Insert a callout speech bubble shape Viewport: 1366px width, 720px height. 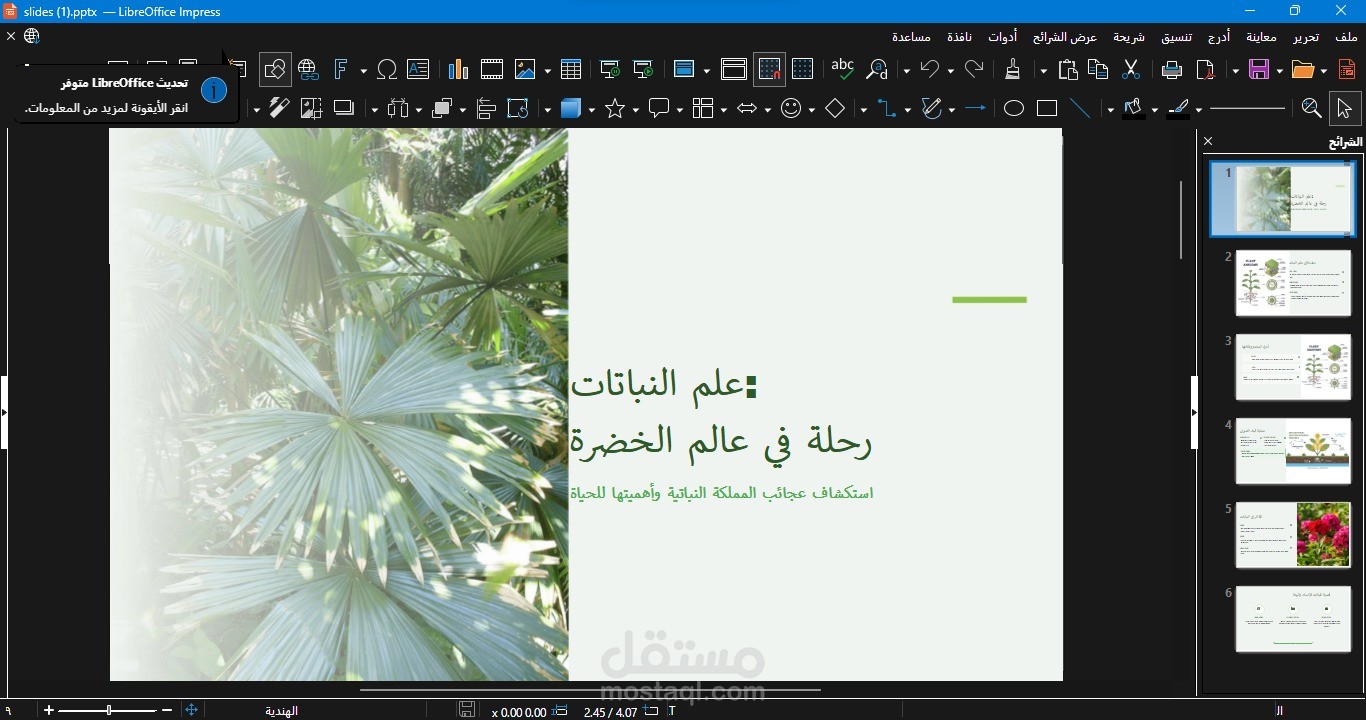point(659,108)
